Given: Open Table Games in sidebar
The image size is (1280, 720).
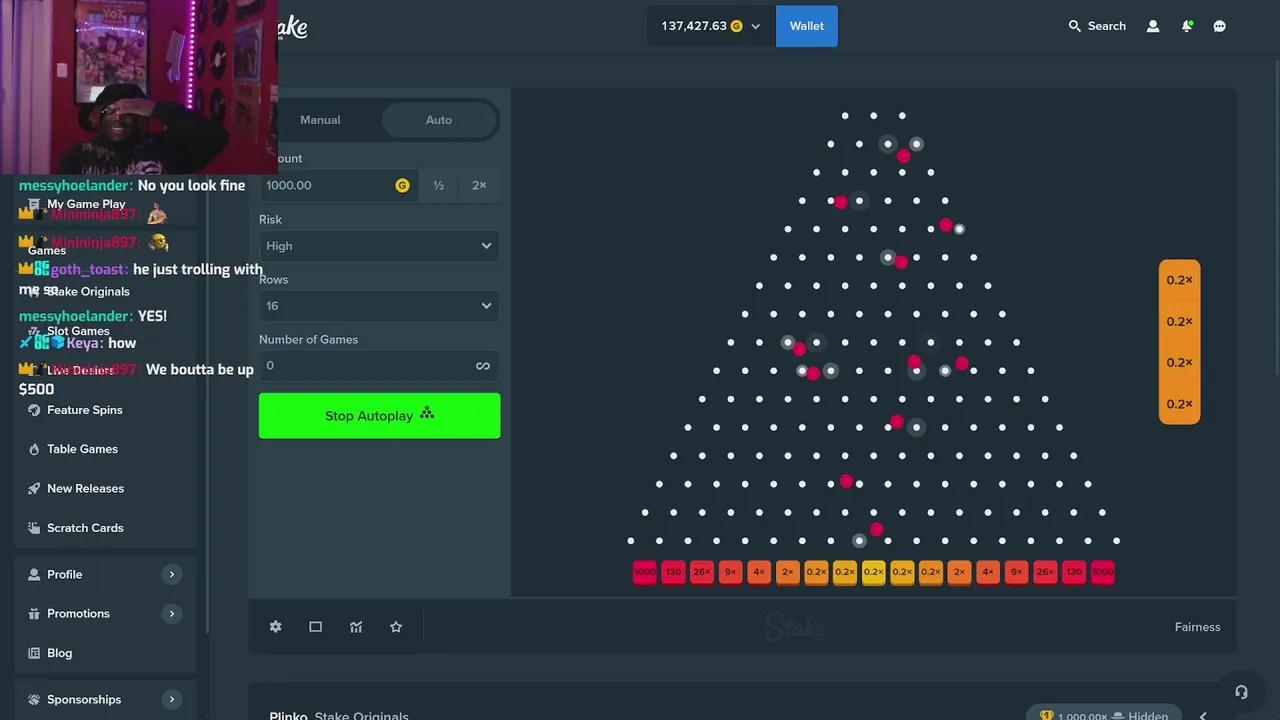Looking at the screenshot, I should [82, 449].
